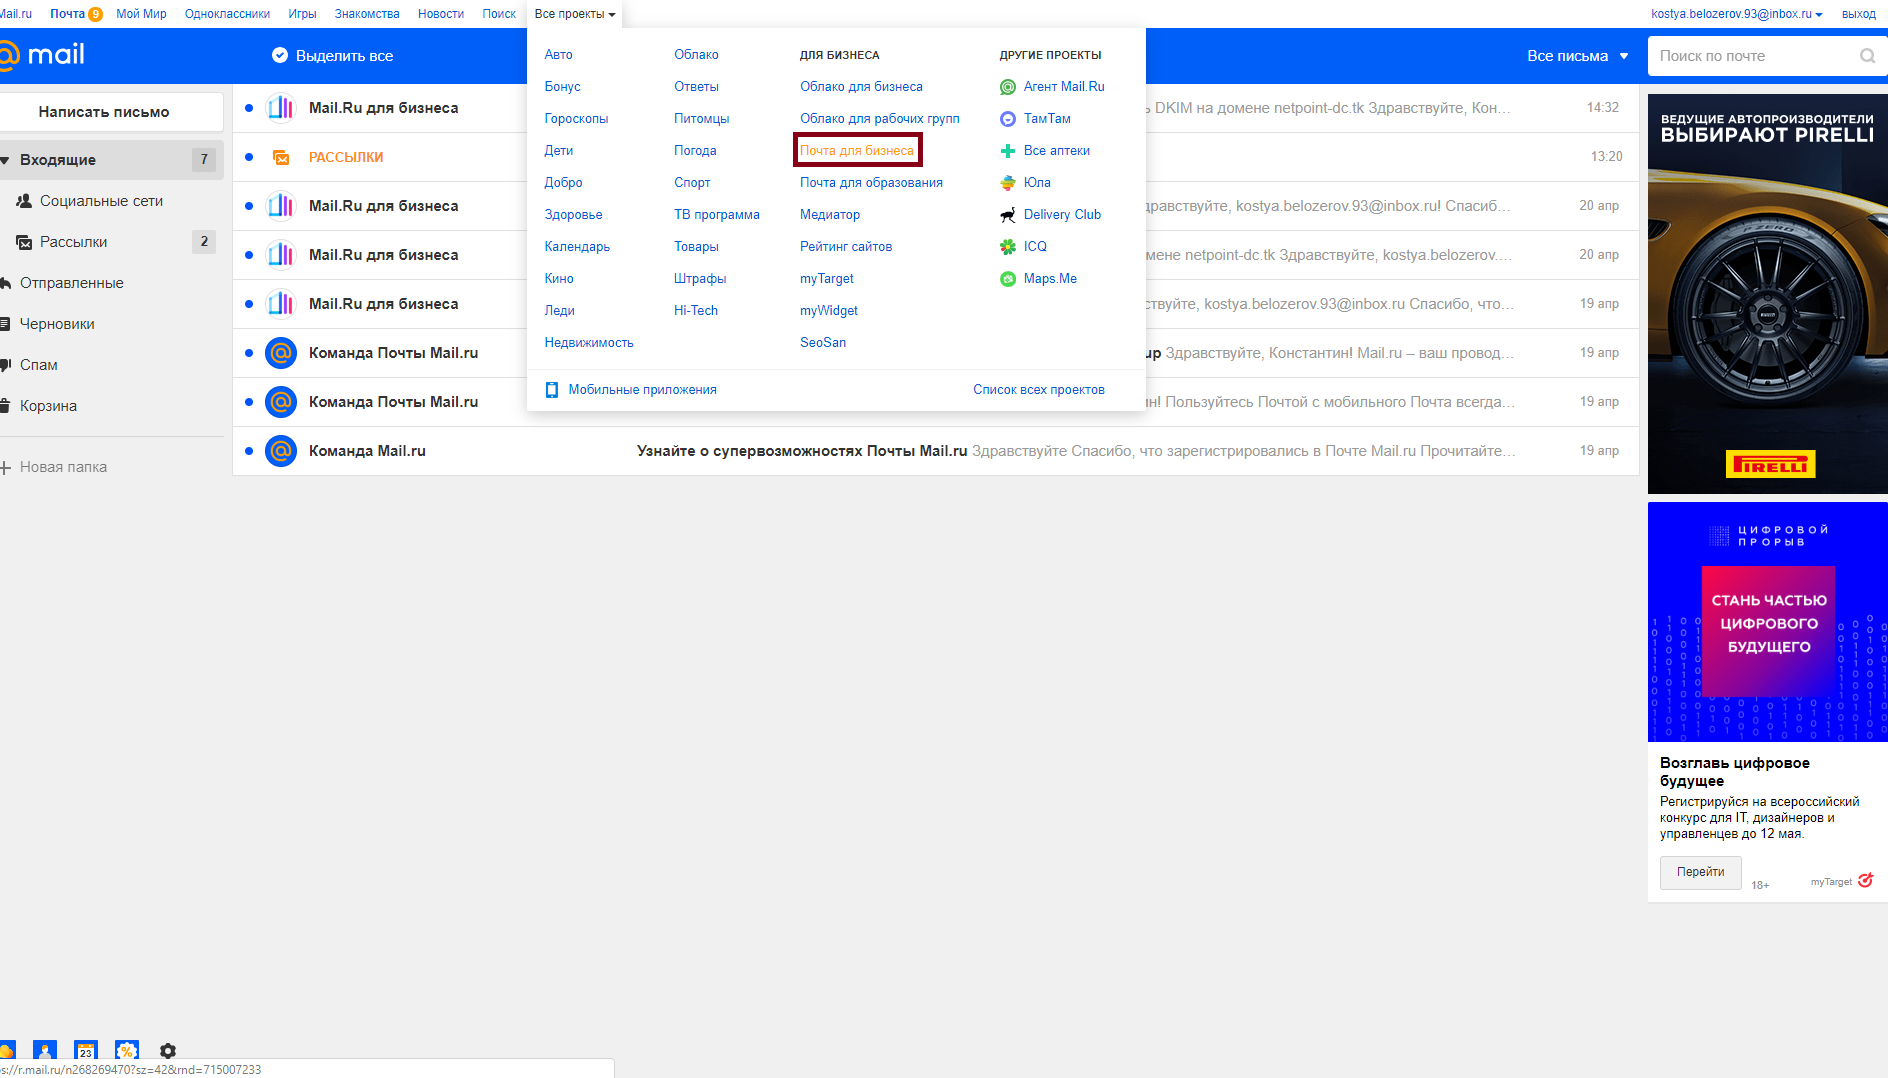Click the Рассылки folder icon in sidebar
This screenshot has width=1888, height=1078.
[x=24, y=242]
